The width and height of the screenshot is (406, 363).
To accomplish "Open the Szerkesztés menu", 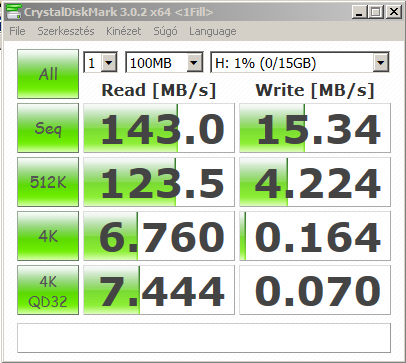I will tap(66, 31).
